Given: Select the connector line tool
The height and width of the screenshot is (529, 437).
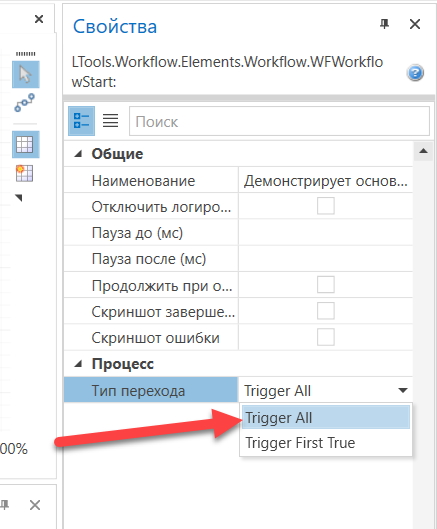Looking at the screenshot, I should pos(24,103).
